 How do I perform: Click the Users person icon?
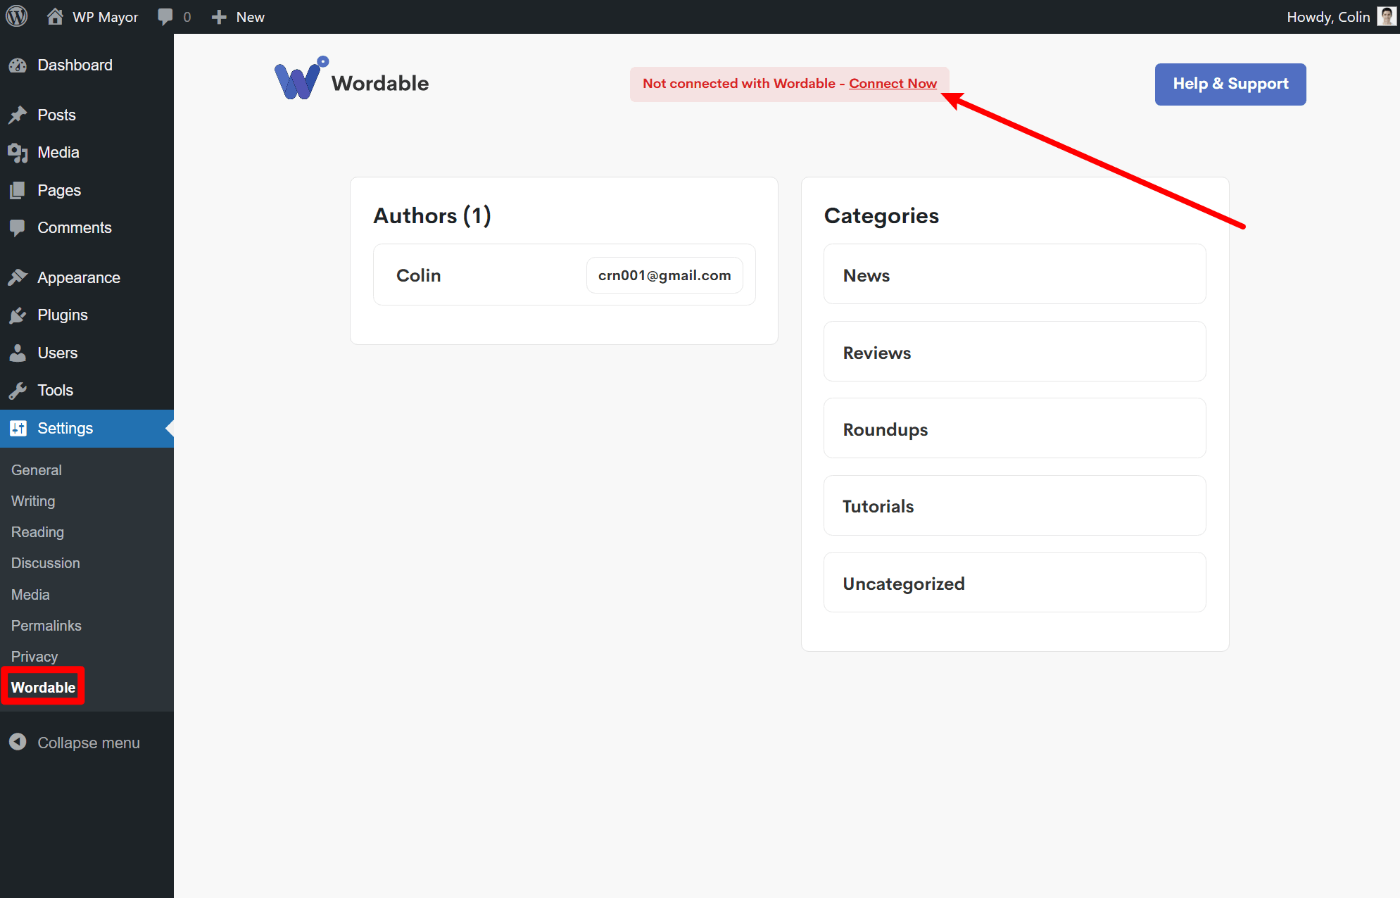[18, 353]
